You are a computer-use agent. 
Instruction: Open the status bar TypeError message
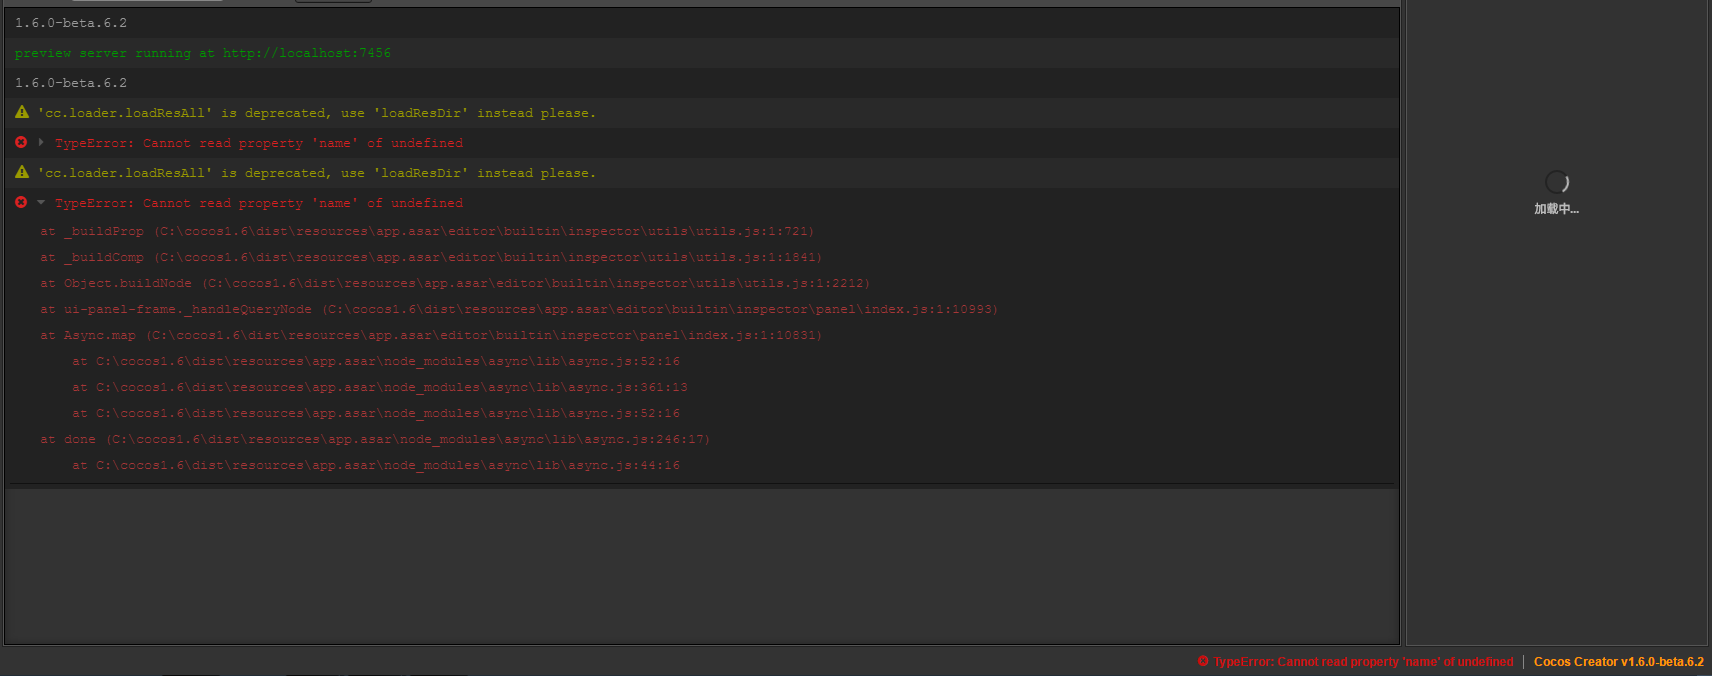pos(1363,662)
